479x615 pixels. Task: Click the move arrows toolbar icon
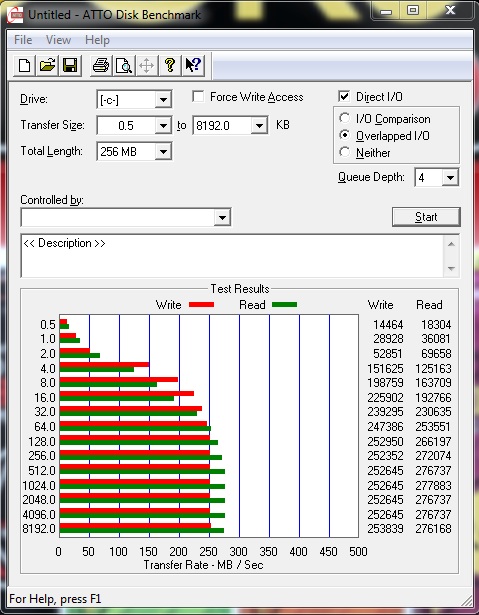(146, 65)
